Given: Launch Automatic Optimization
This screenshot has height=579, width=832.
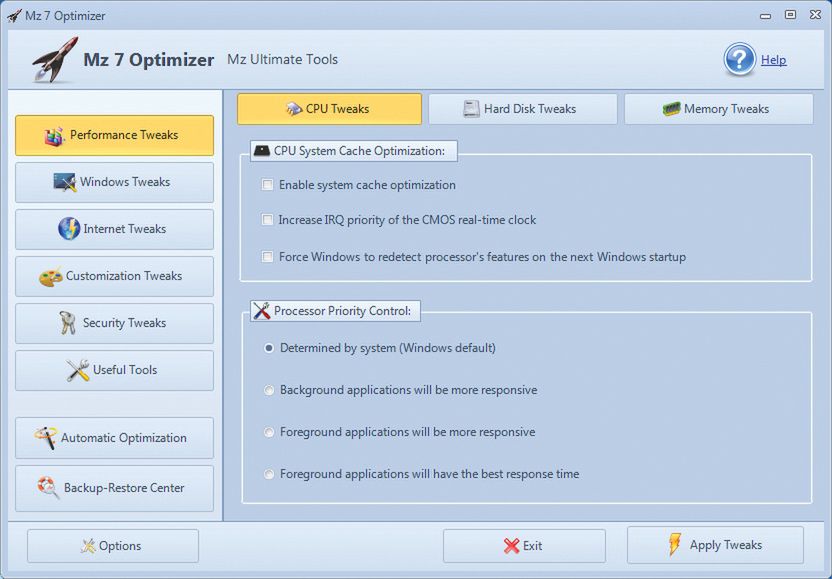Looking at the screenshot, I should [115, 438].
